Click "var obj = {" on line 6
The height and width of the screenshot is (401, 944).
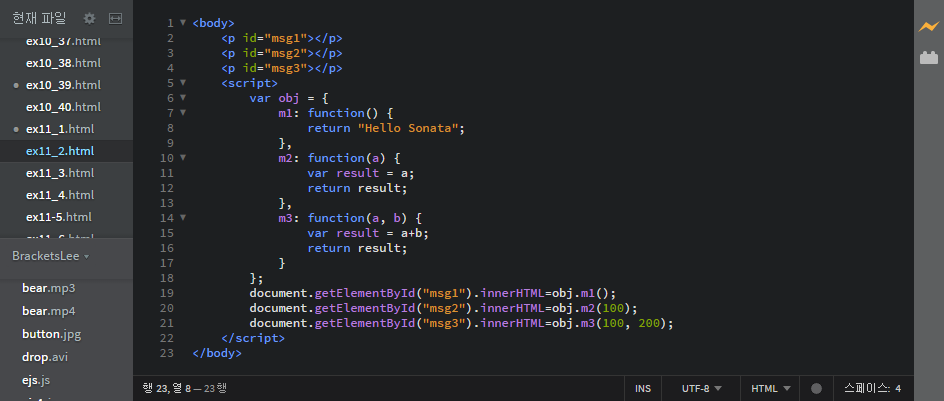coord(289,98)
